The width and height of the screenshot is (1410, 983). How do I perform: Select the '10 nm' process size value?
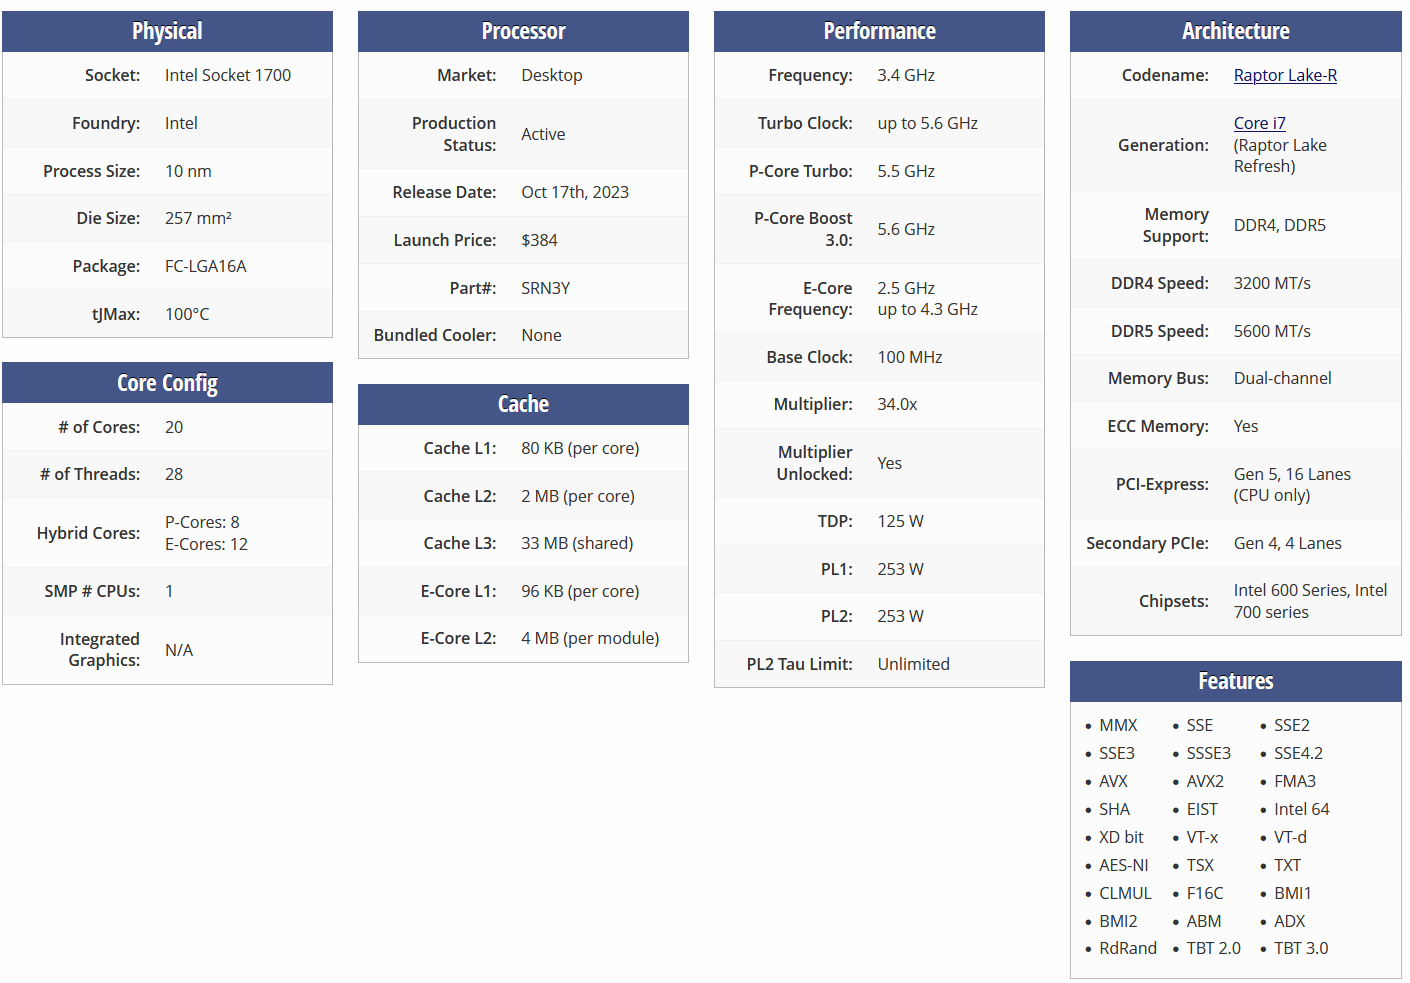[188, 171]
